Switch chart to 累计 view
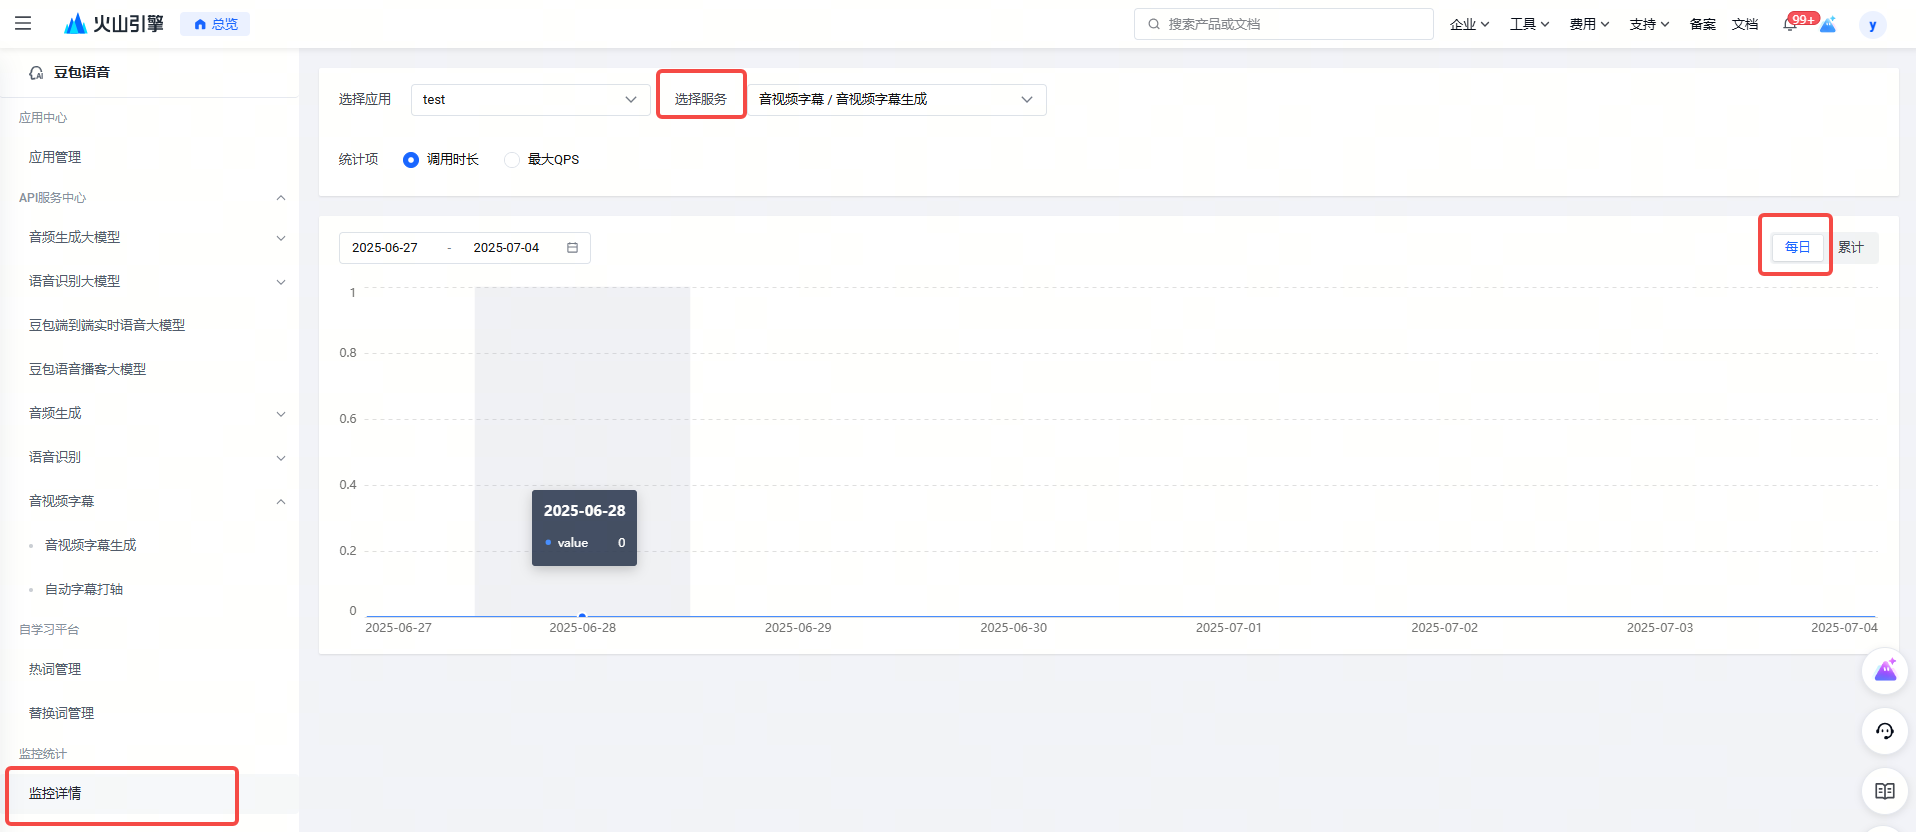1916x832 pixels. point(1851,247)
